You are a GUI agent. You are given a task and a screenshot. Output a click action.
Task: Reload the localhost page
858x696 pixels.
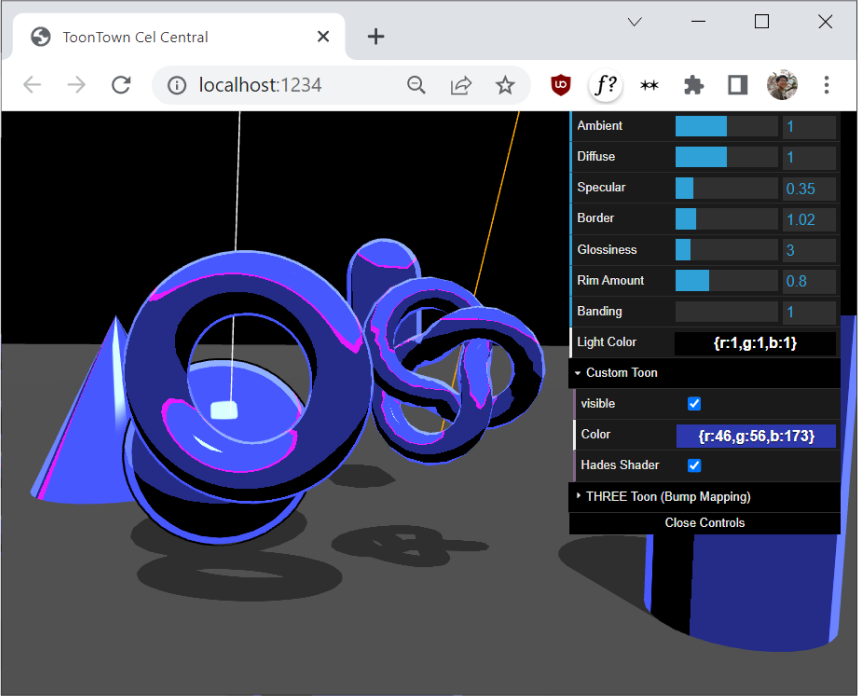click(x=121, y=85)
